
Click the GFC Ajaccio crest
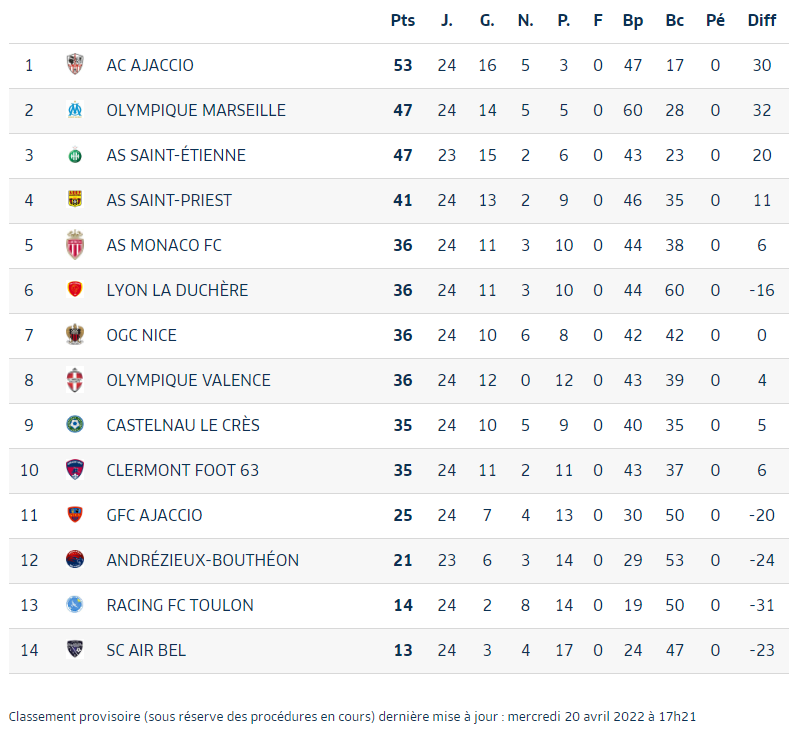tap(75, 514)
